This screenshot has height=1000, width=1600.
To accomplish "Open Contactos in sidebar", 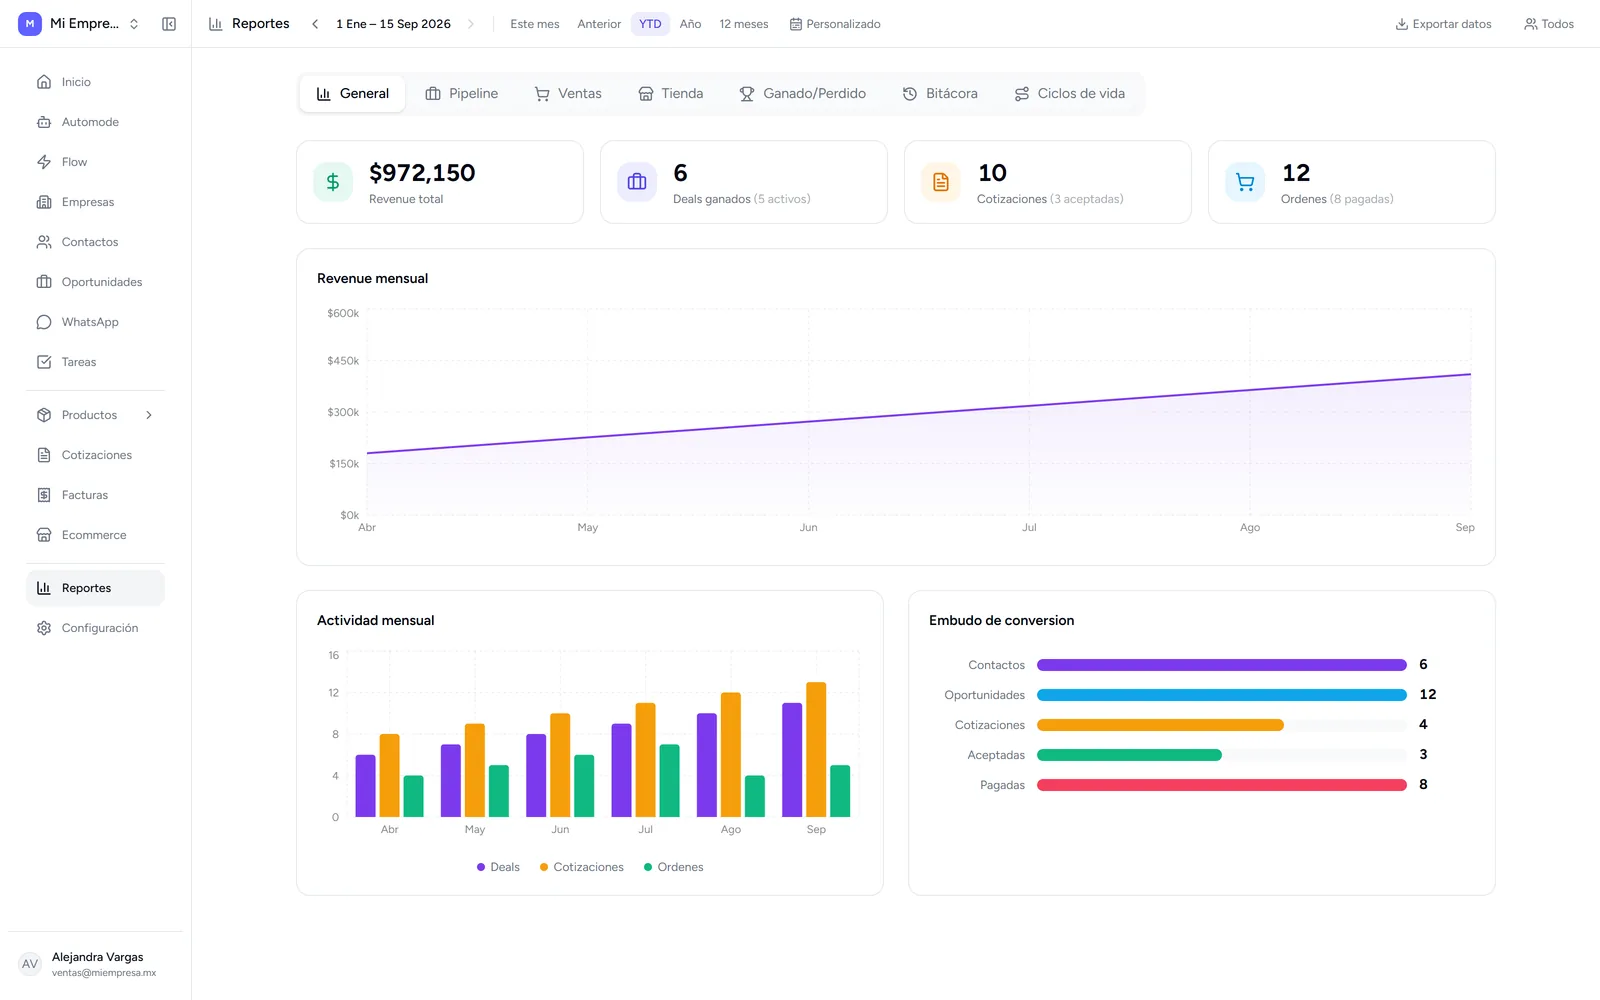I will pos(95,242).
